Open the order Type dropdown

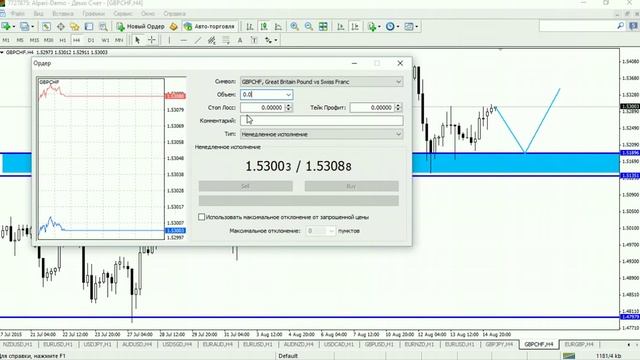click(x=322, y=134)
